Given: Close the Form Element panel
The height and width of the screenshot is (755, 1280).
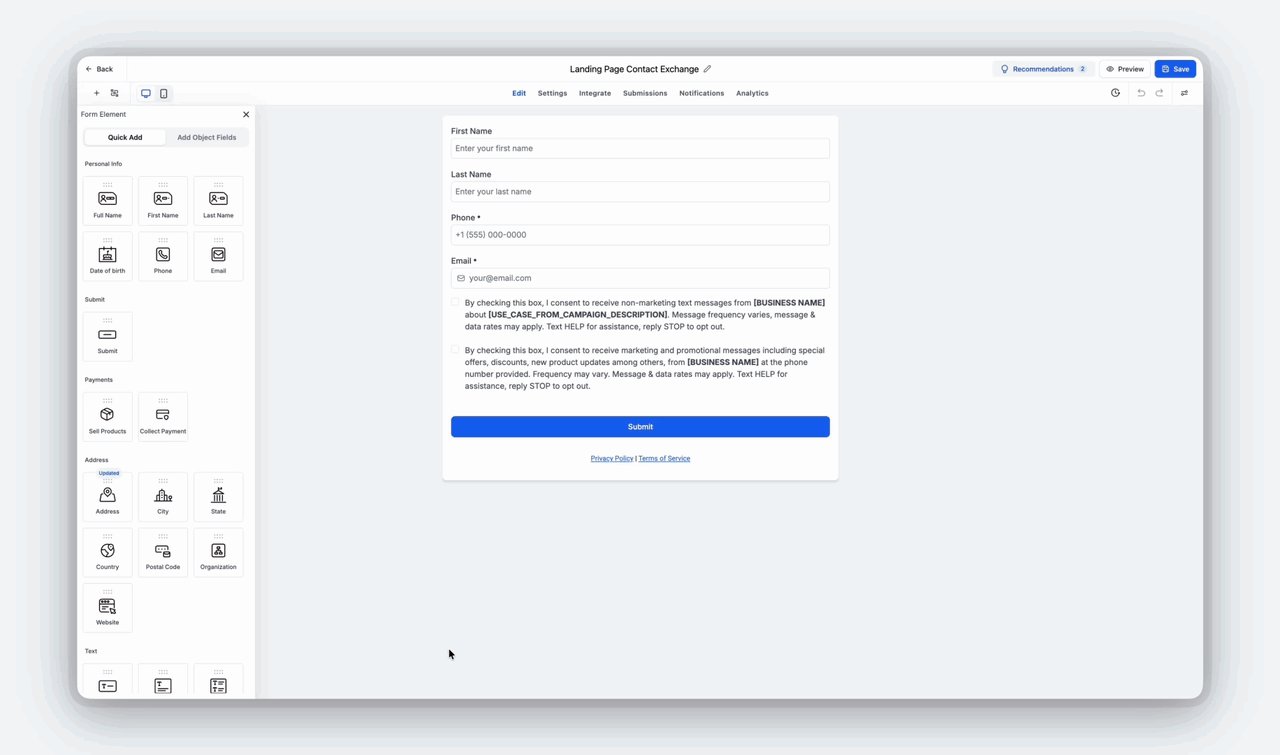Looking at the screenshot, I should (246, 114).
